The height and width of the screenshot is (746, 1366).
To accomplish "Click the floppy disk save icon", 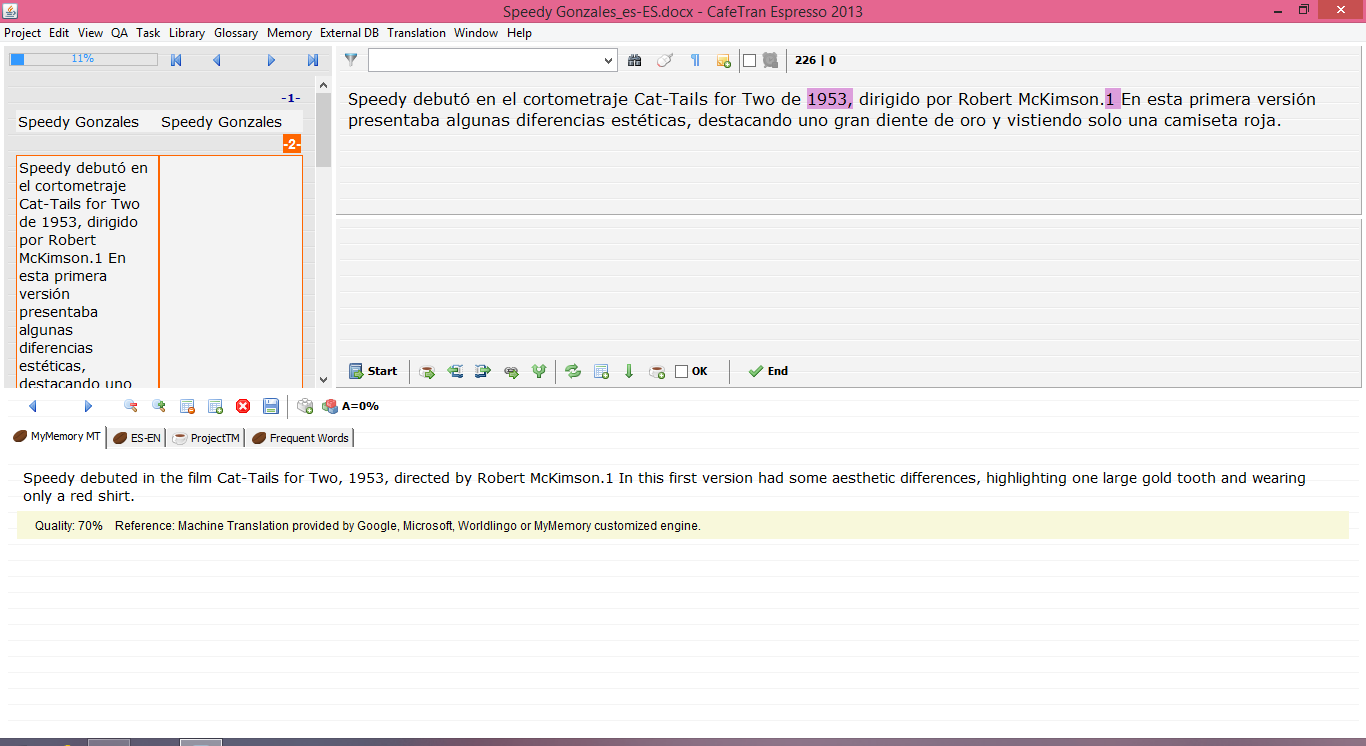I will (x=271, y=406).
